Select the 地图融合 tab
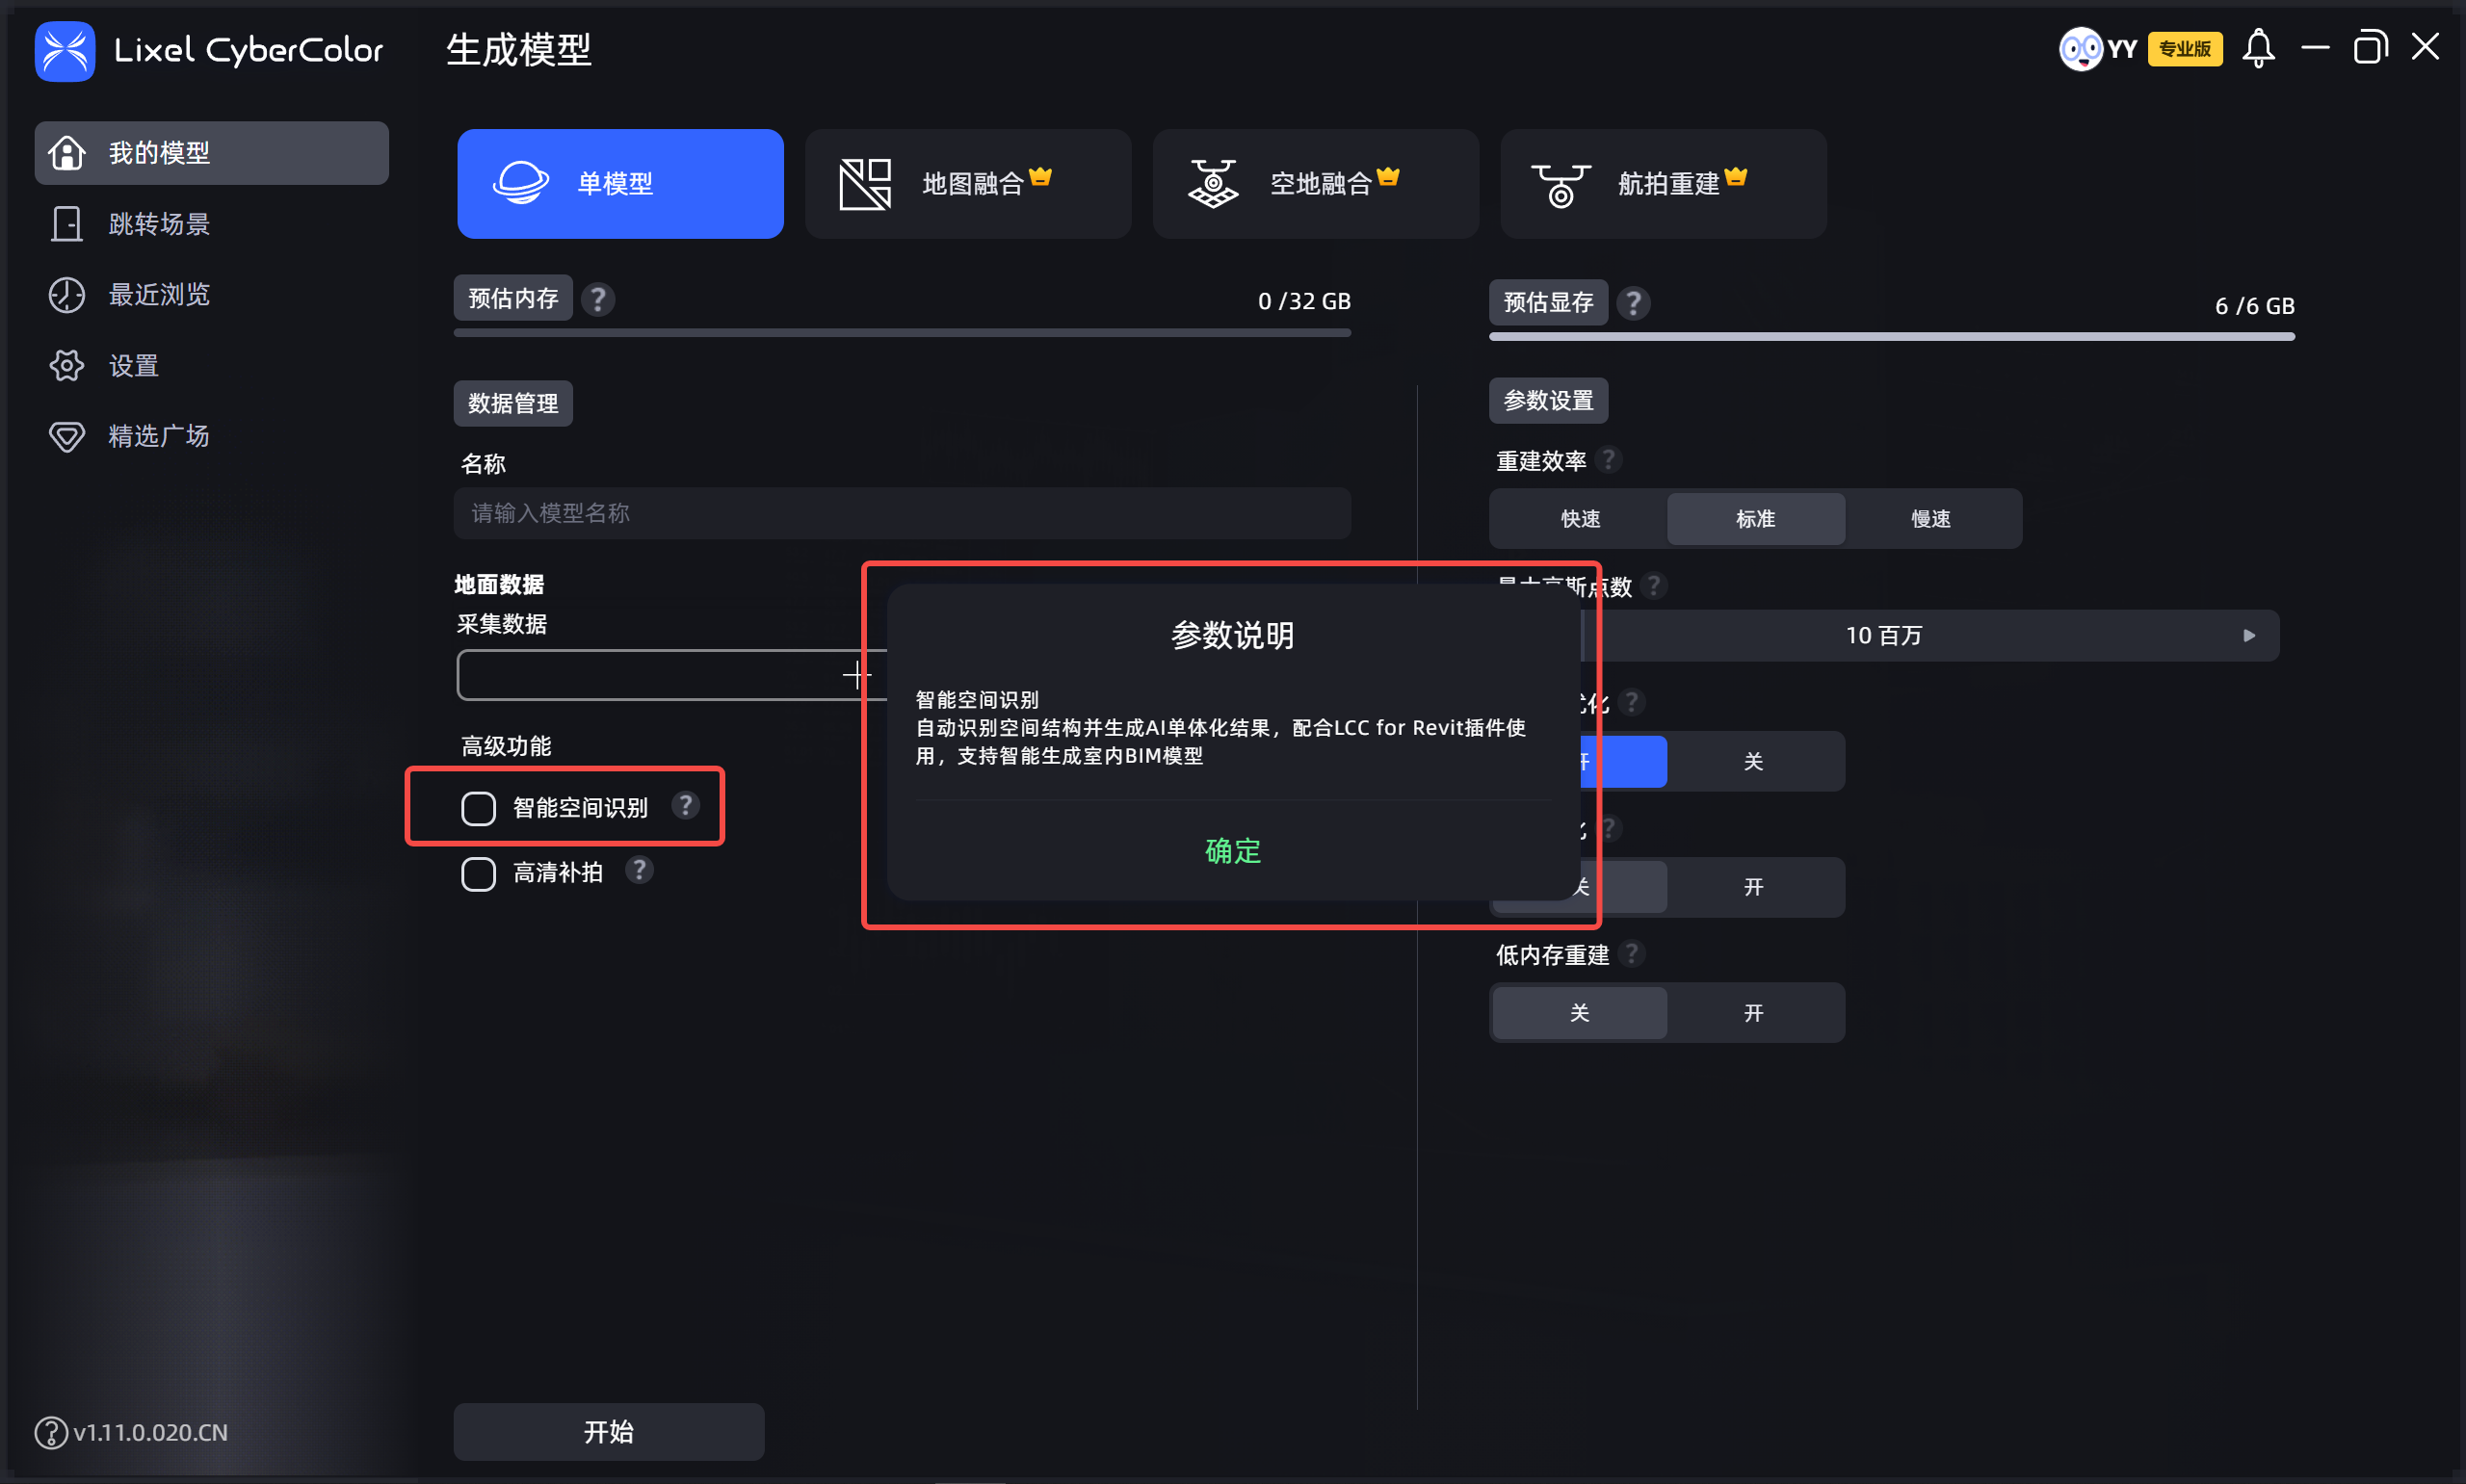This screenshot has height=1484, width=2466. click(x=968, y=184)
